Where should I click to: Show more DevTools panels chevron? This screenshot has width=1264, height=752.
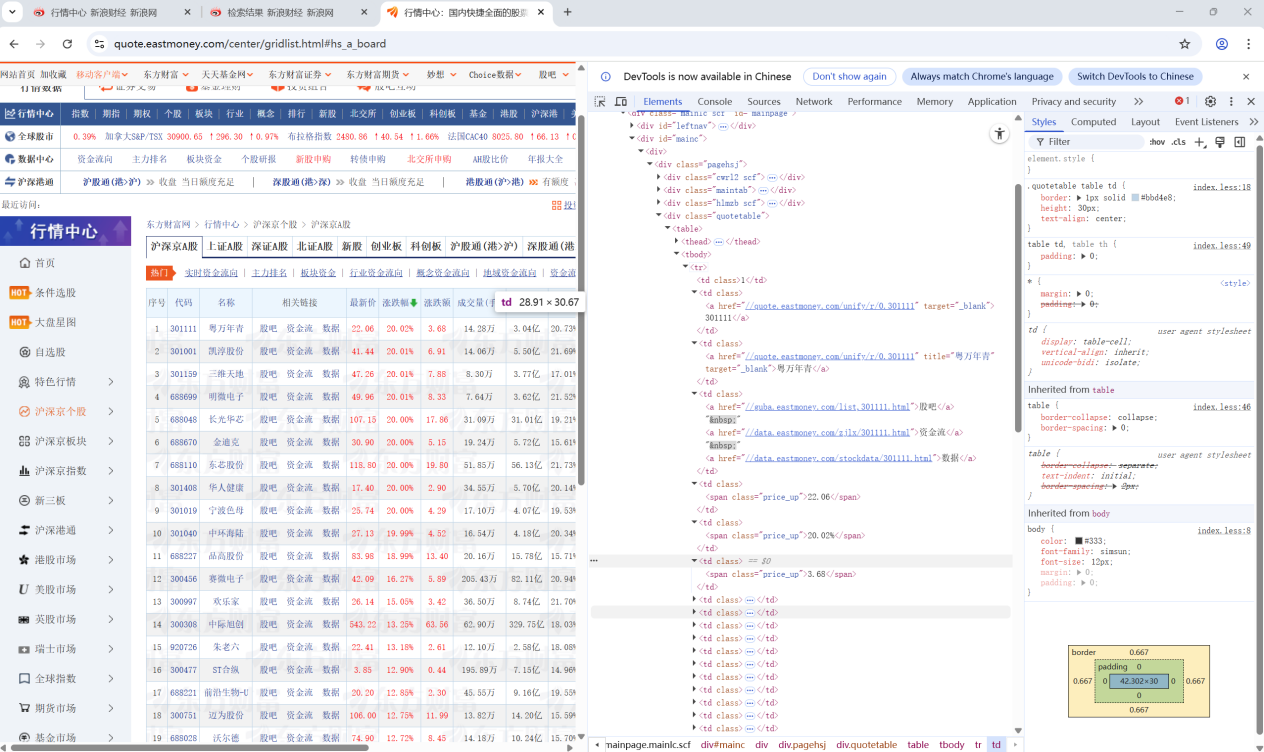(x=1138, y=102)
